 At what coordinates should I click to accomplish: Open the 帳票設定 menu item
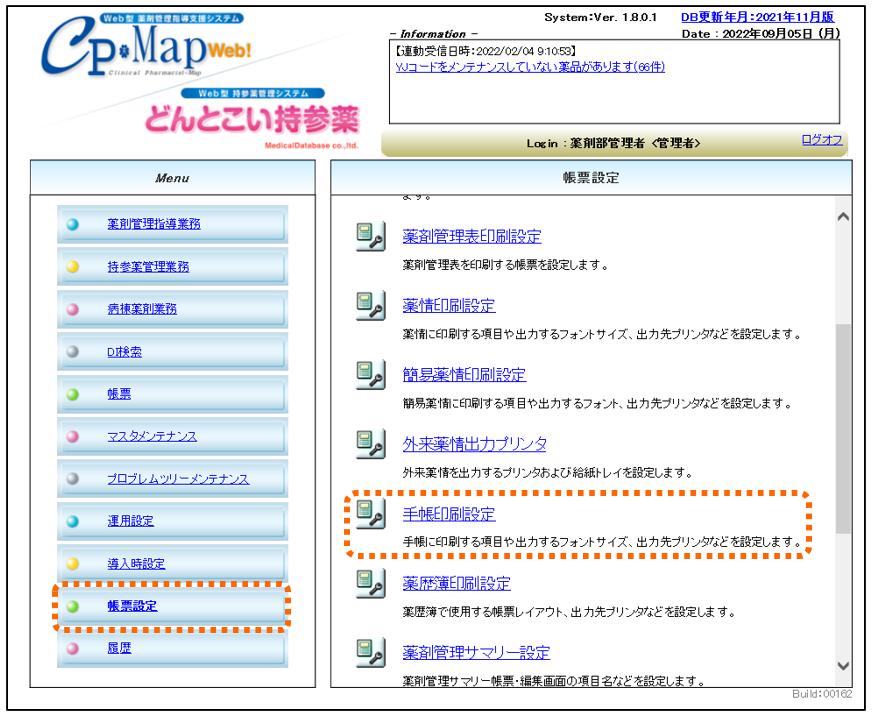click(x=132, y=606)
